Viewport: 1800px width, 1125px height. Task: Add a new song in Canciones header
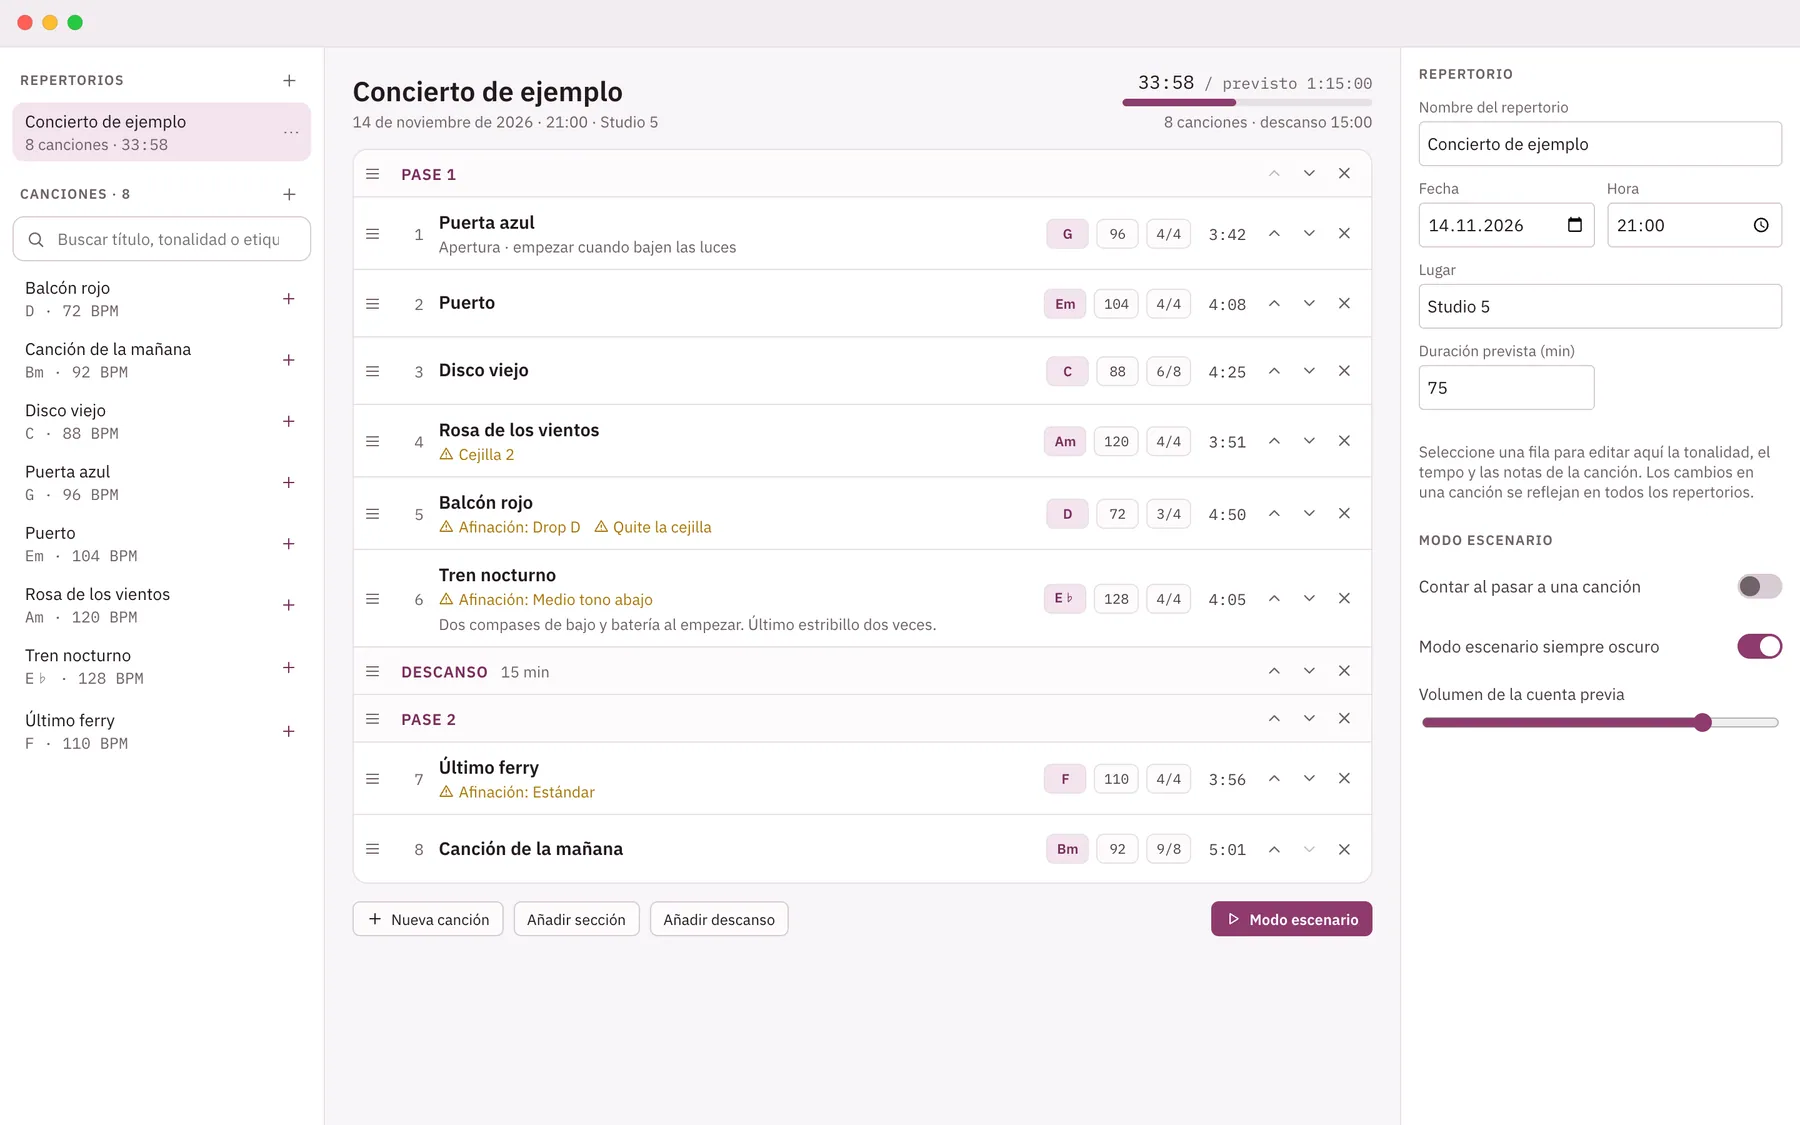click(289, 194)
